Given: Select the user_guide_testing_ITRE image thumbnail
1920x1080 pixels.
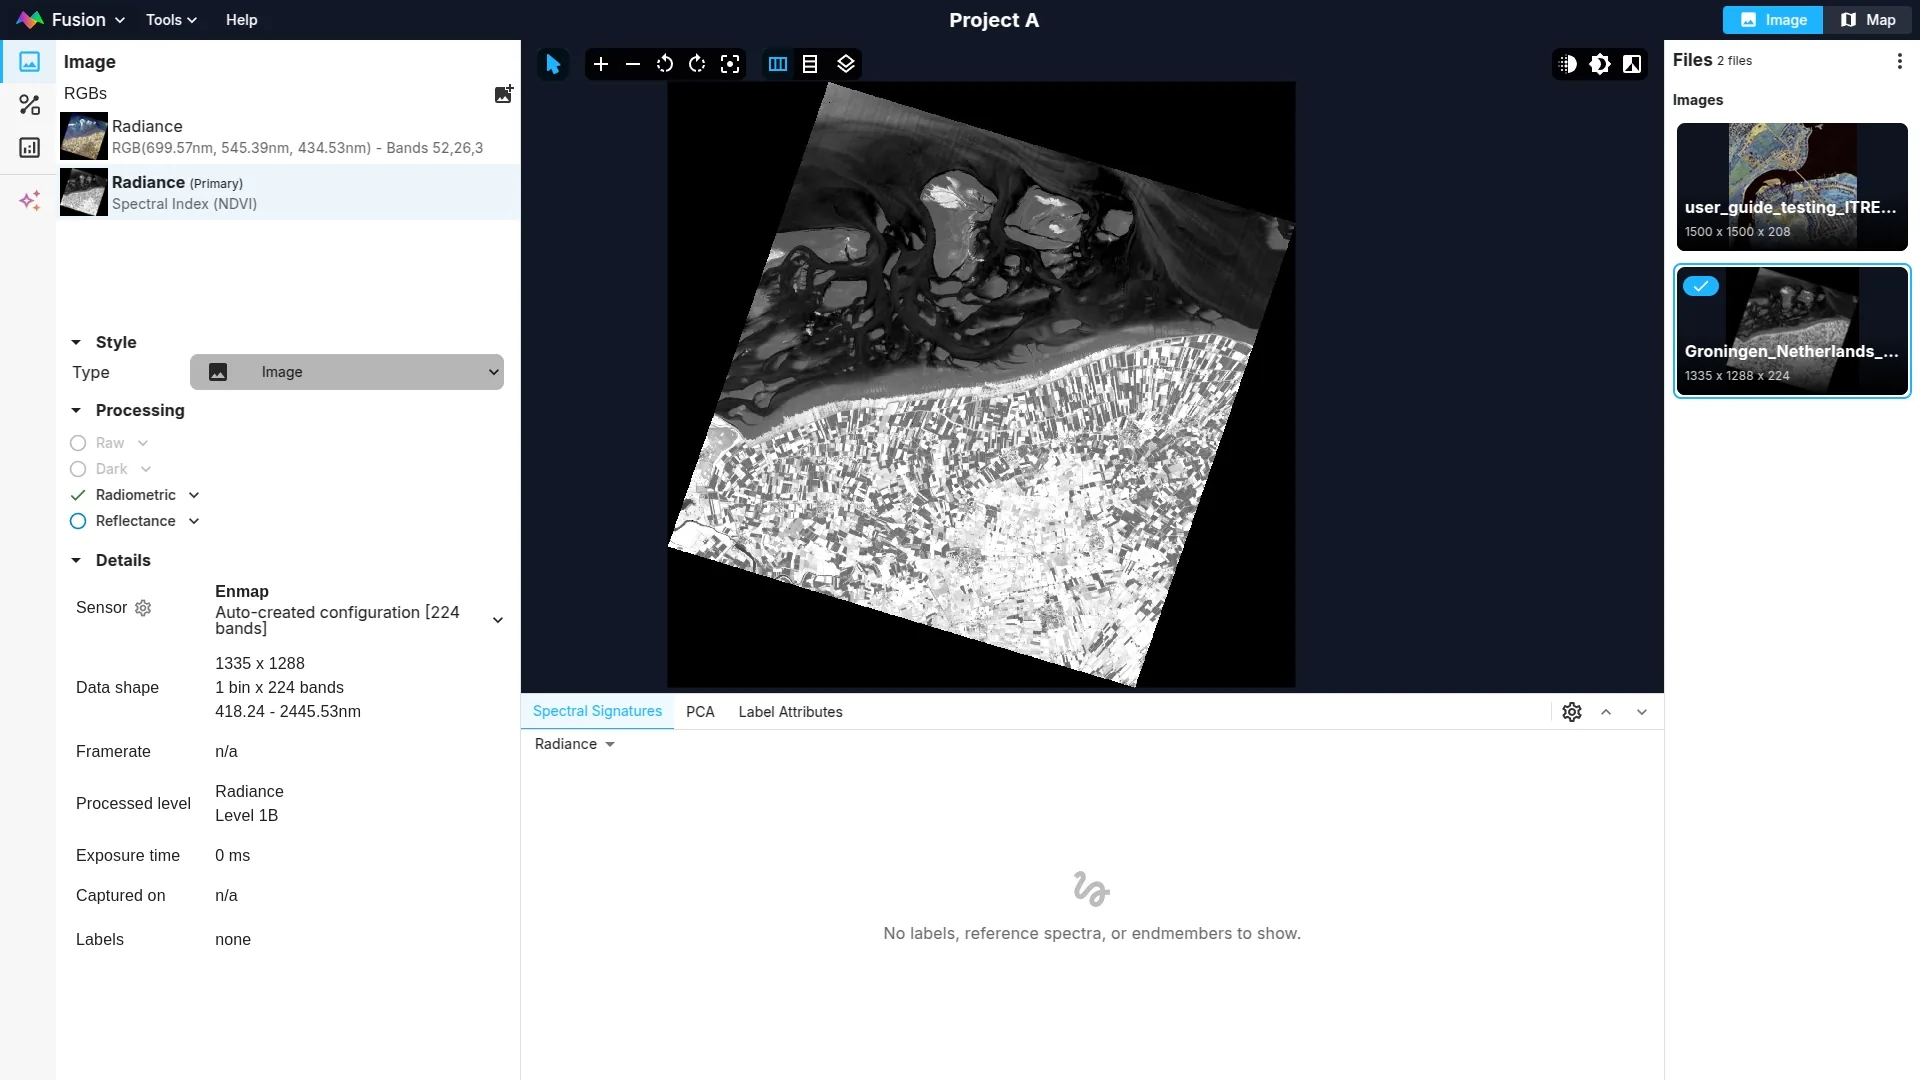Looking at the screenshot, I should pyautogui.click(x=1791, y=187).
